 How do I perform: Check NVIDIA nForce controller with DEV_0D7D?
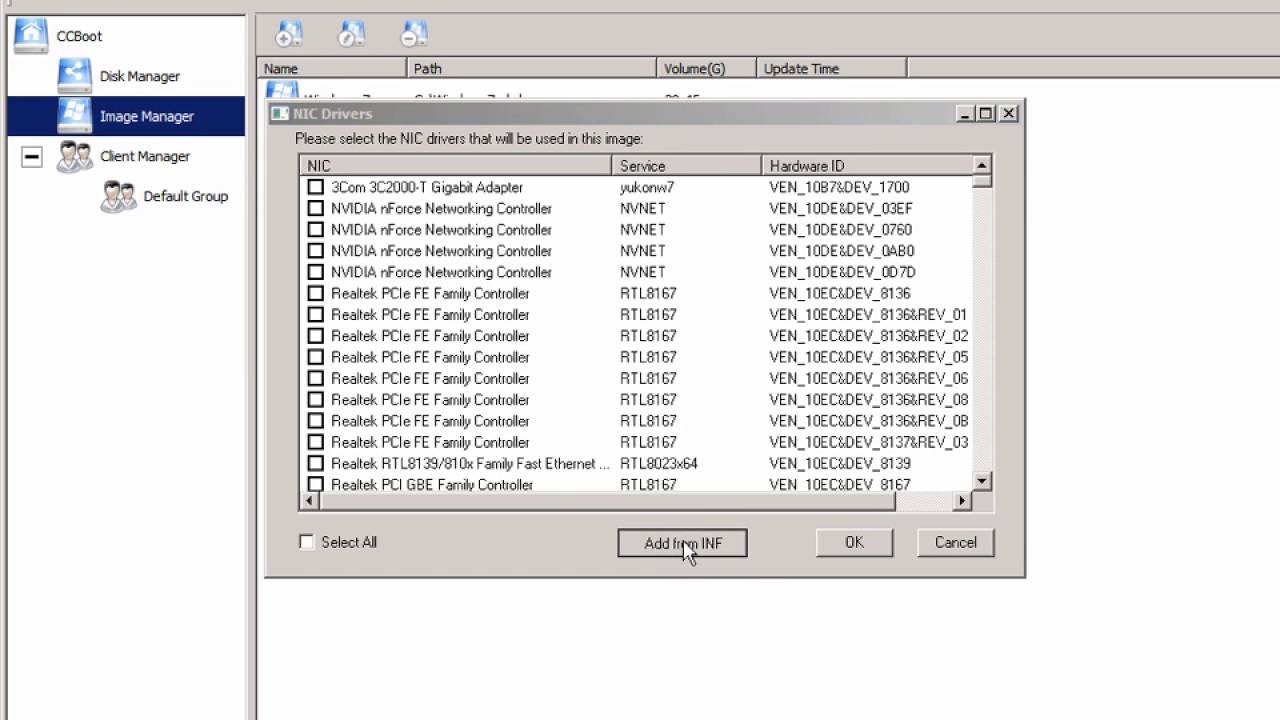pyautogui.click(x=316, y=272)
